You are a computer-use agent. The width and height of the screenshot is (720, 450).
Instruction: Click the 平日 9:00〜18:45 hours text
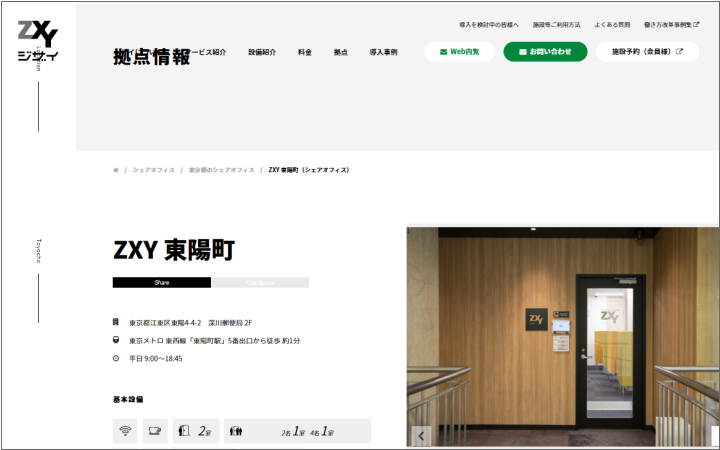pos(156,359)
